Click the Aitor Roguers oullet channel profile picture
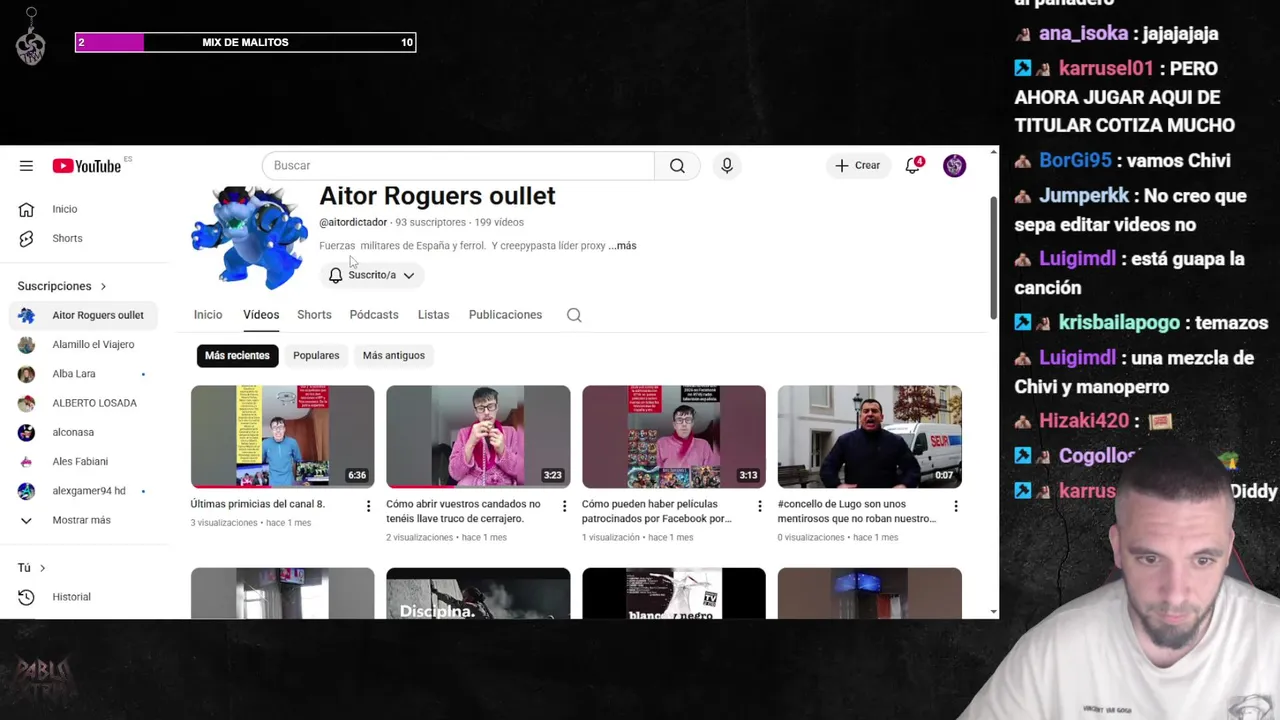1280x720 pixels. tap(249, 237)
